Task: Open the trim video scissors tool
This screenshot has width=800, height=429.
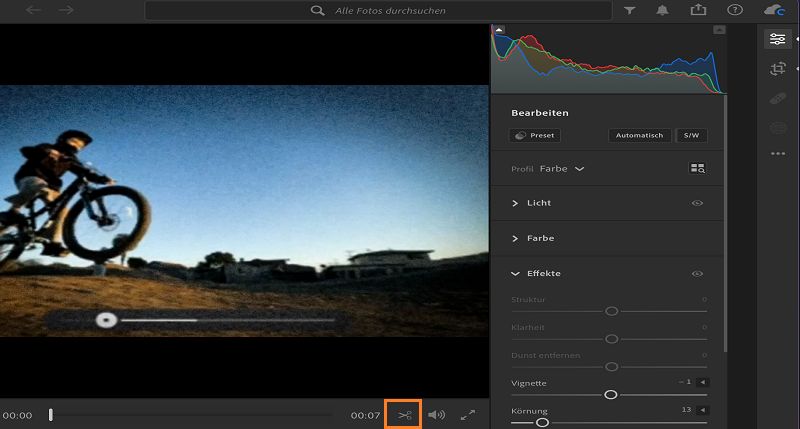Action: [405, 415]
